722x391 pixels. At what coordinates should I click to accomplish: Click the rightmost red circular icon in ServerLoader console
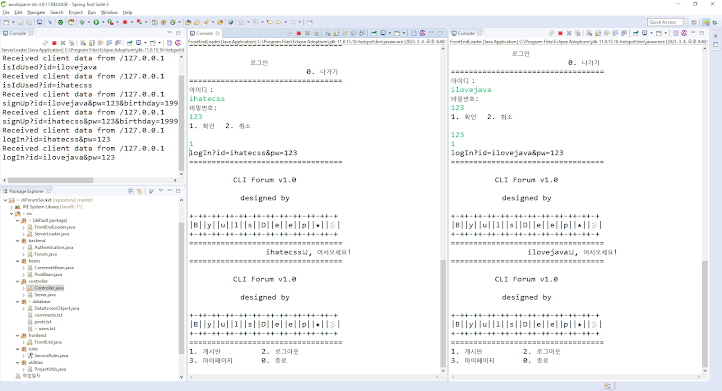click(x=178, y=43)
